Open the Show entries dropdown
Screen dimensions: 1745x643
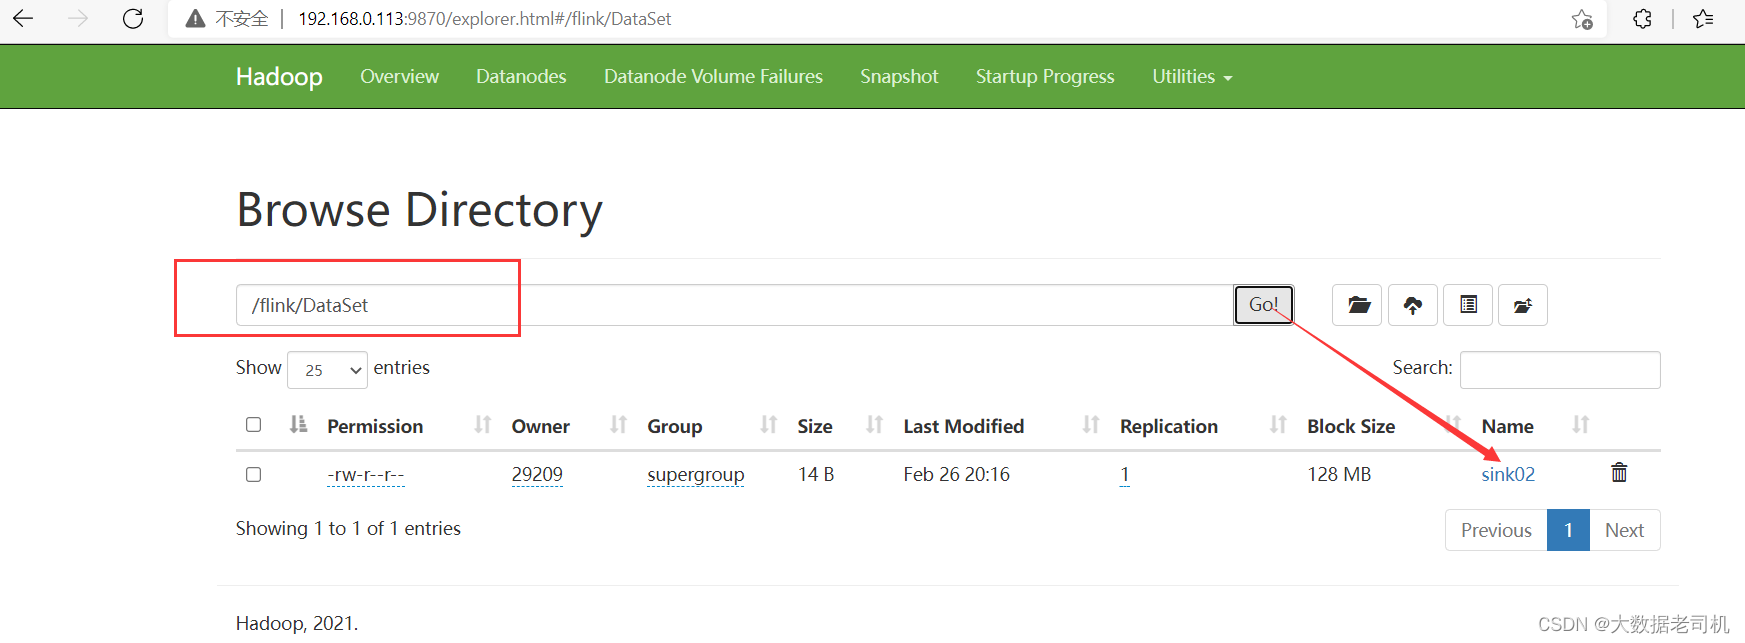click(x=328, y=369)
